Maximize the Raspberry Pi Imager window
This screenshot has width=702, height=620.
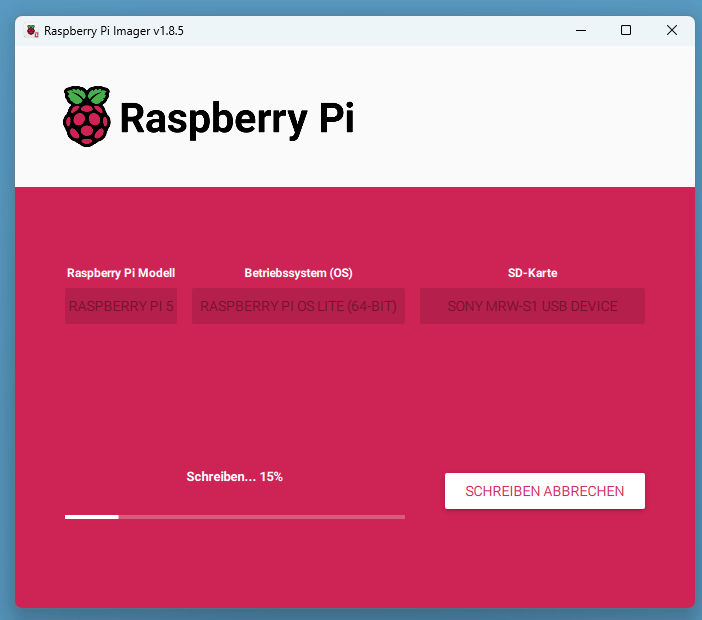626,30
